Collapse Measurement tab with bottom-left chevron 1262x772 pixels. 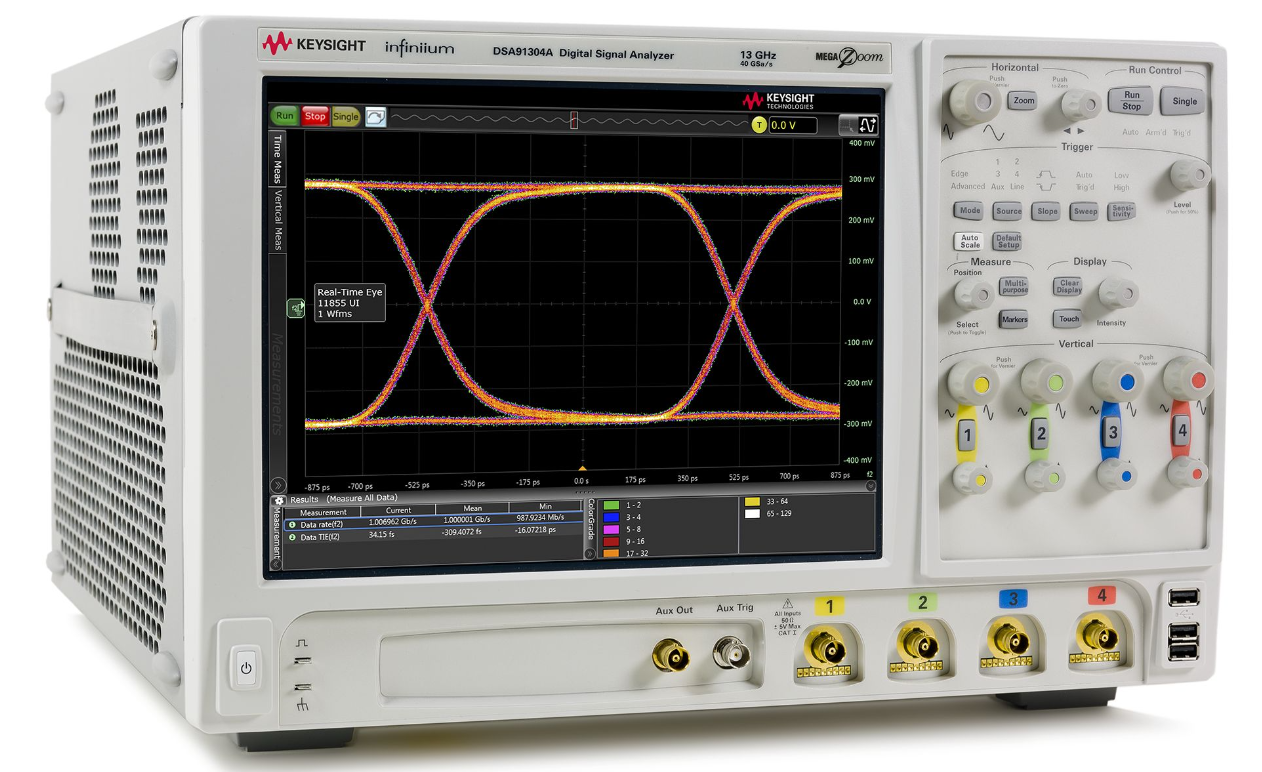[x=278, y=564]
